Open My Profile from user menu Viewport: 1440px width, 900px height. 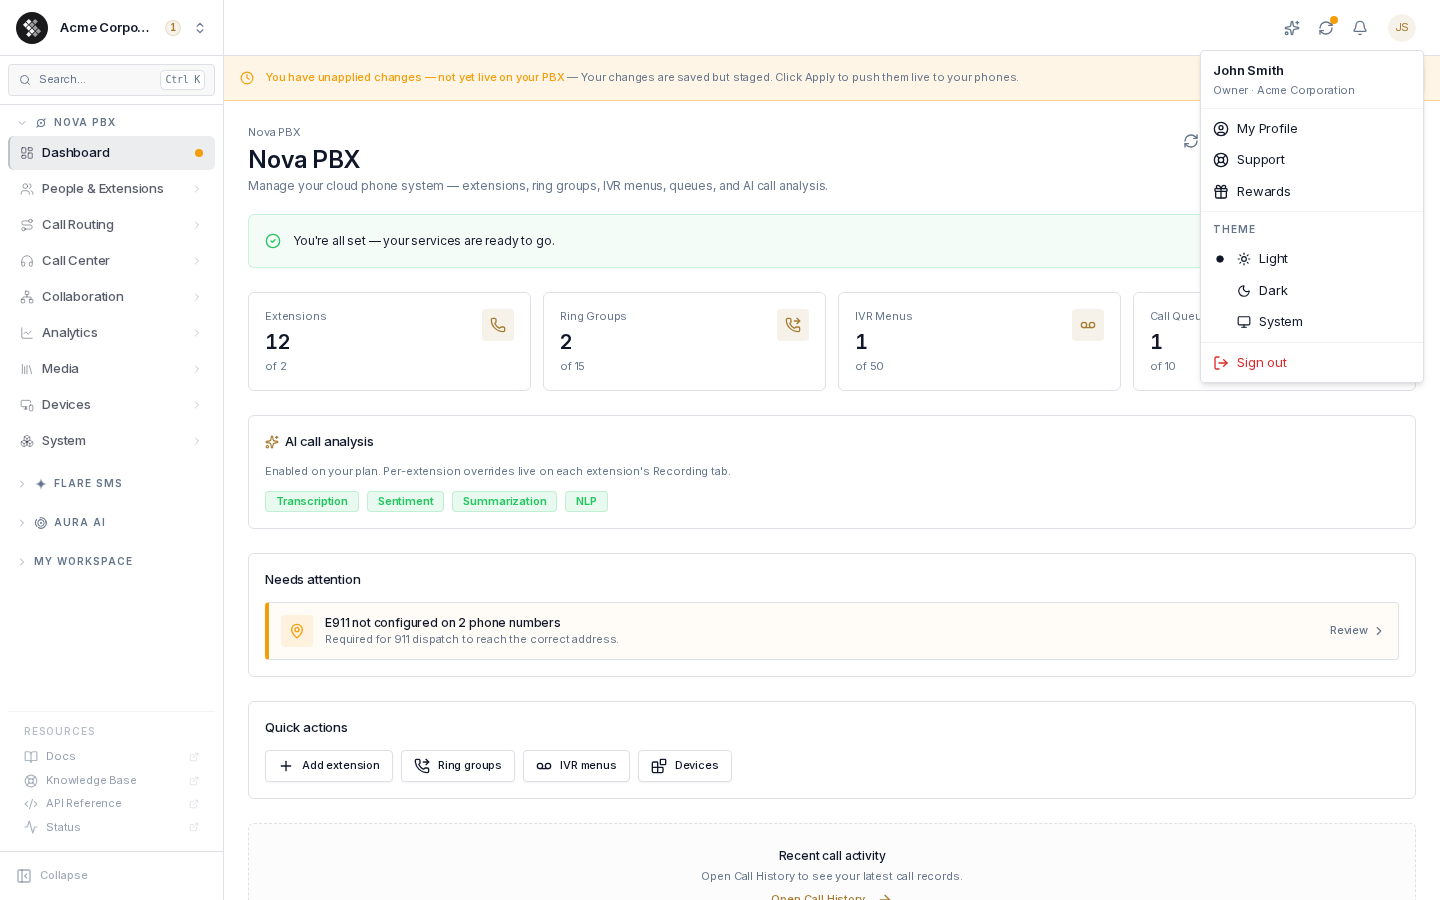pos(1312,129)
